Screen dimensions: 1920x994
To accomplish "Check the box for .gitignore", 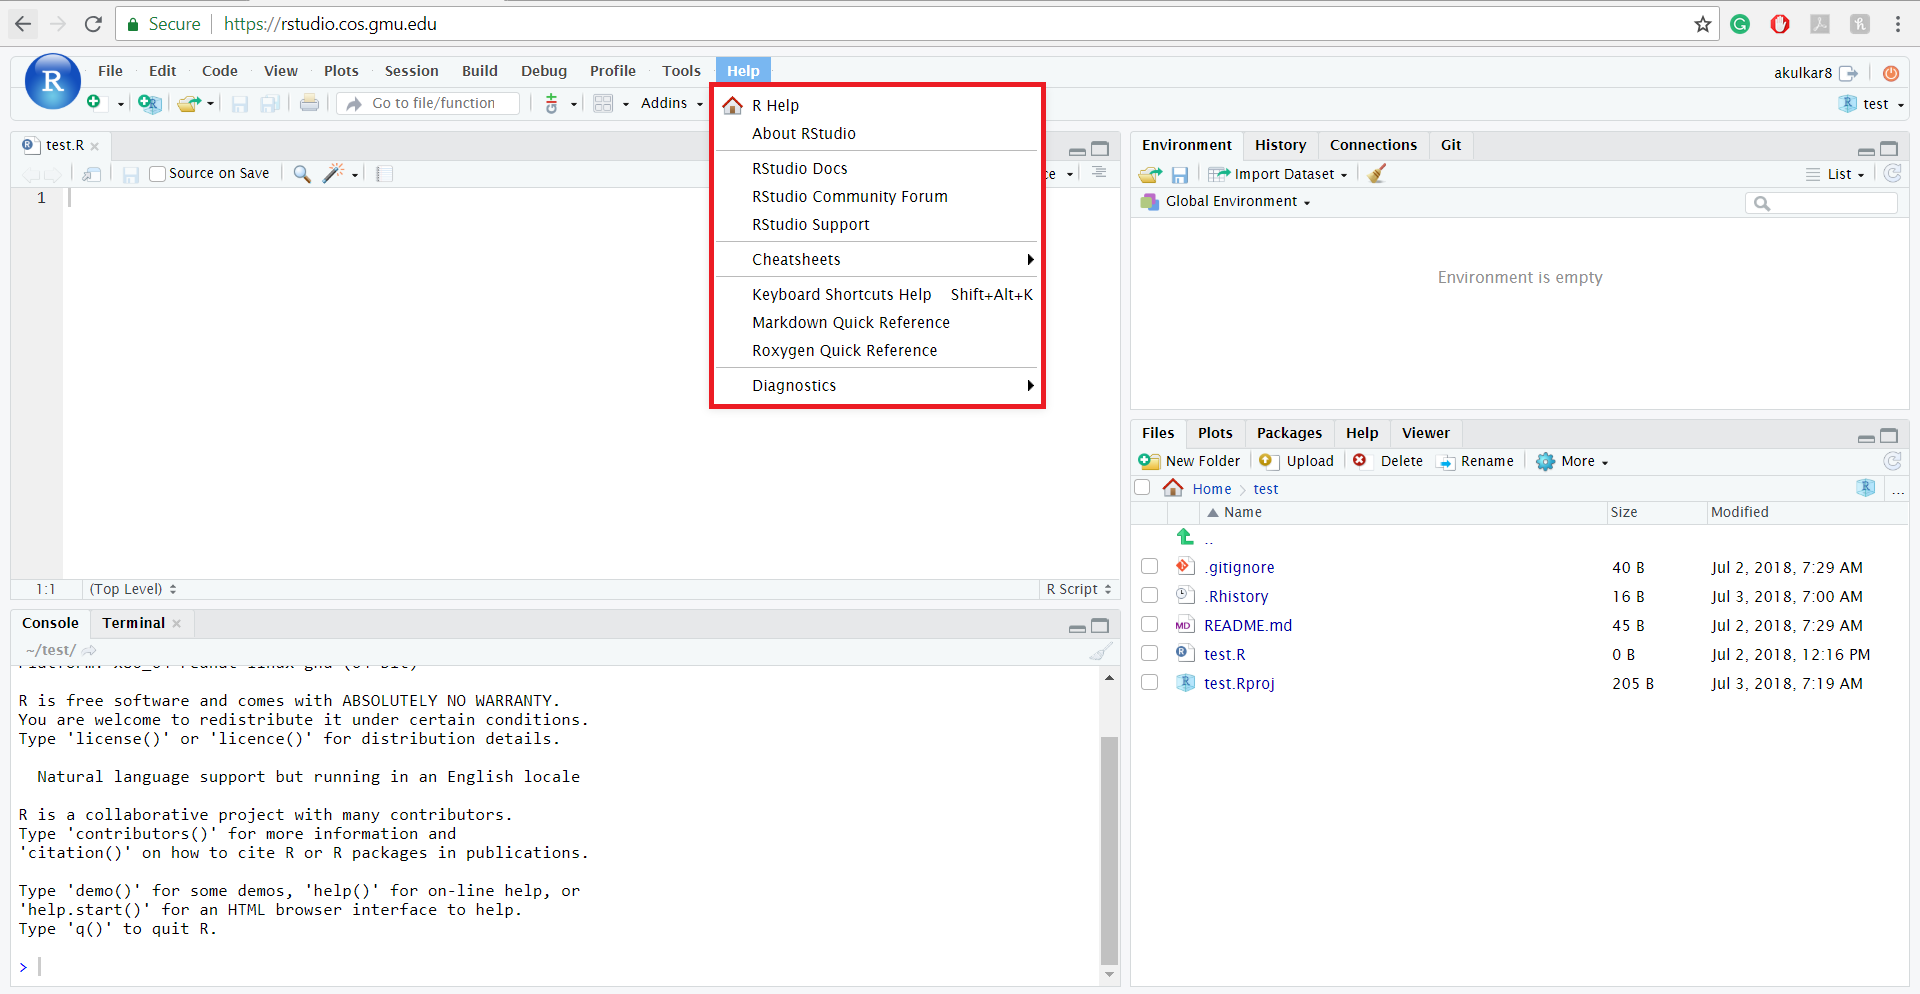I will point(1150,567).
